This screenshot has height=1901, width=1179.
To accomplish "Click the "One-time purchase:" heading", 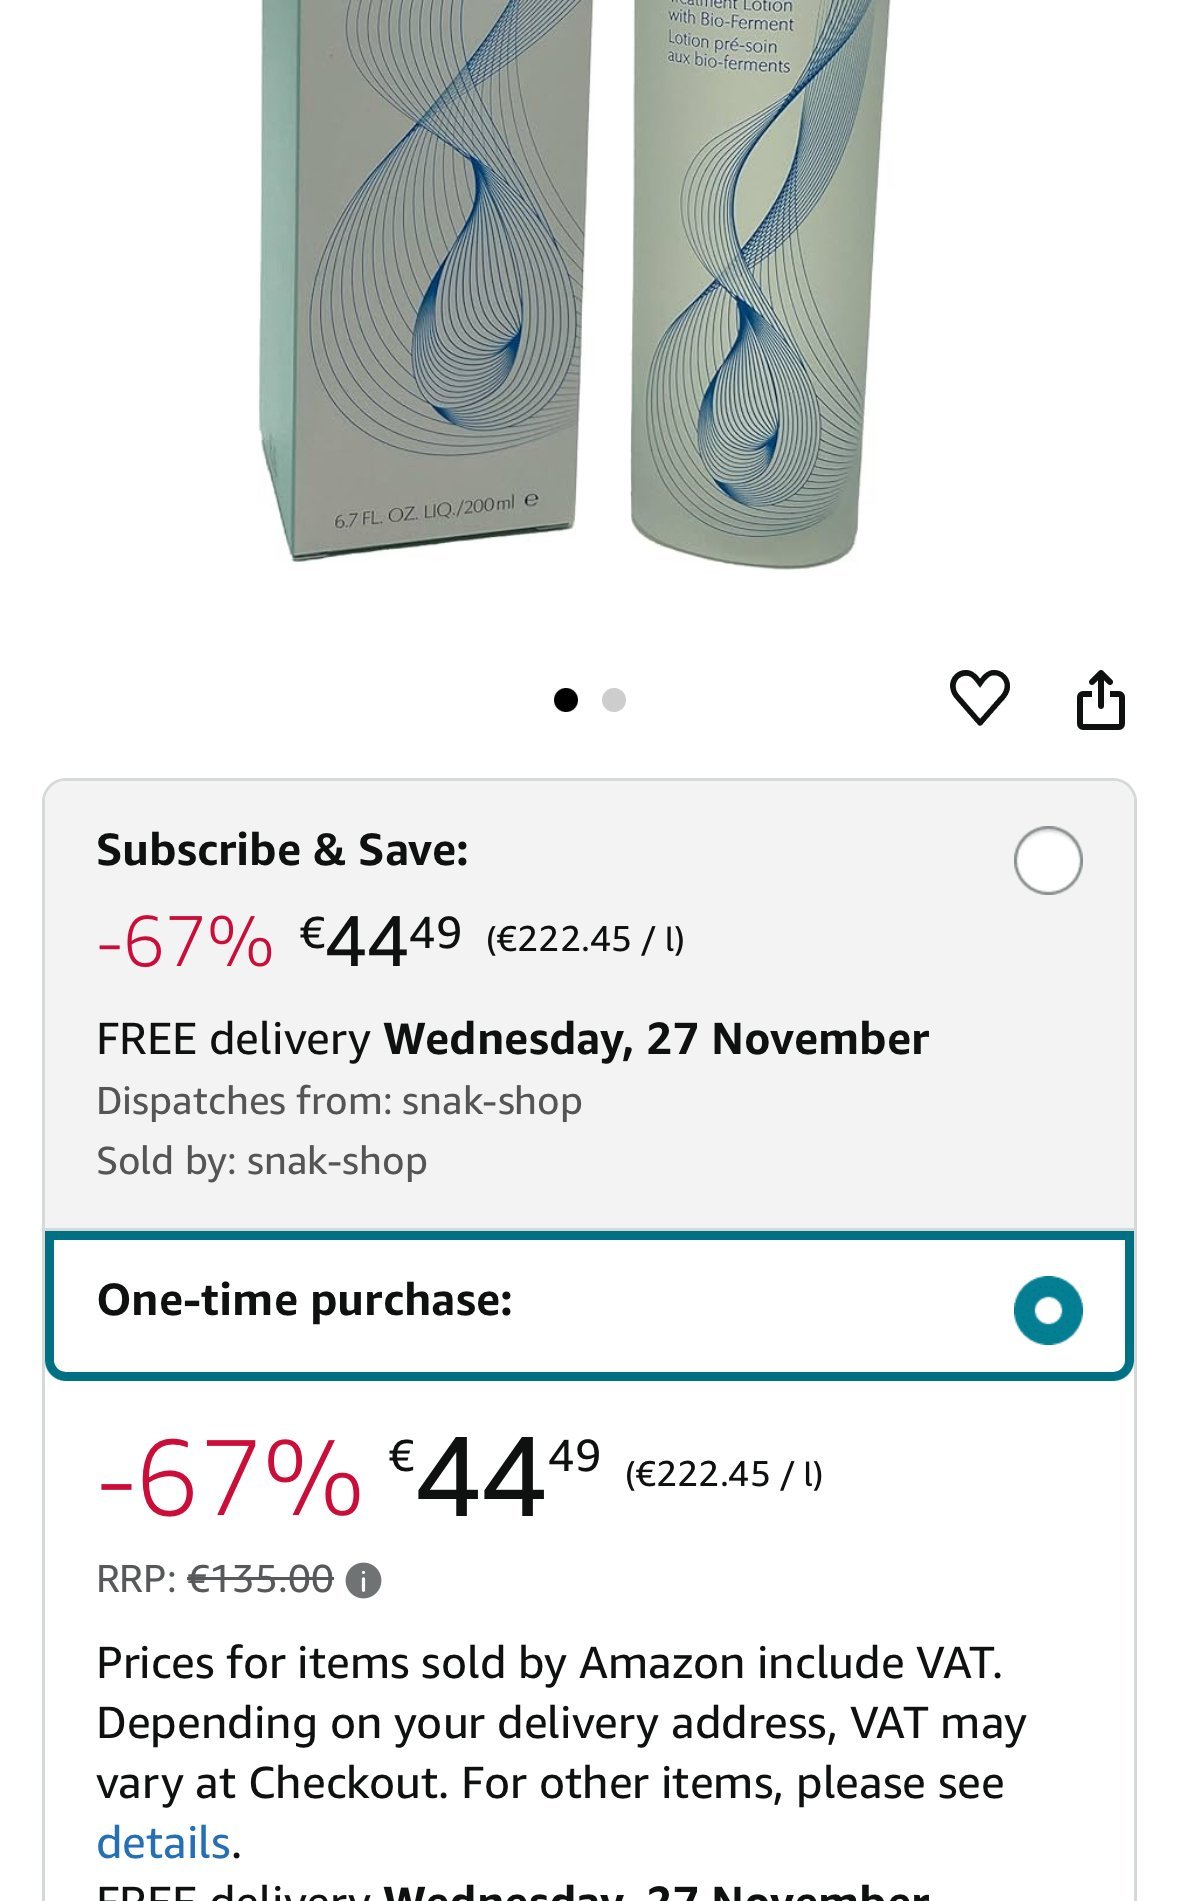I will click(x=304, y=1300).
